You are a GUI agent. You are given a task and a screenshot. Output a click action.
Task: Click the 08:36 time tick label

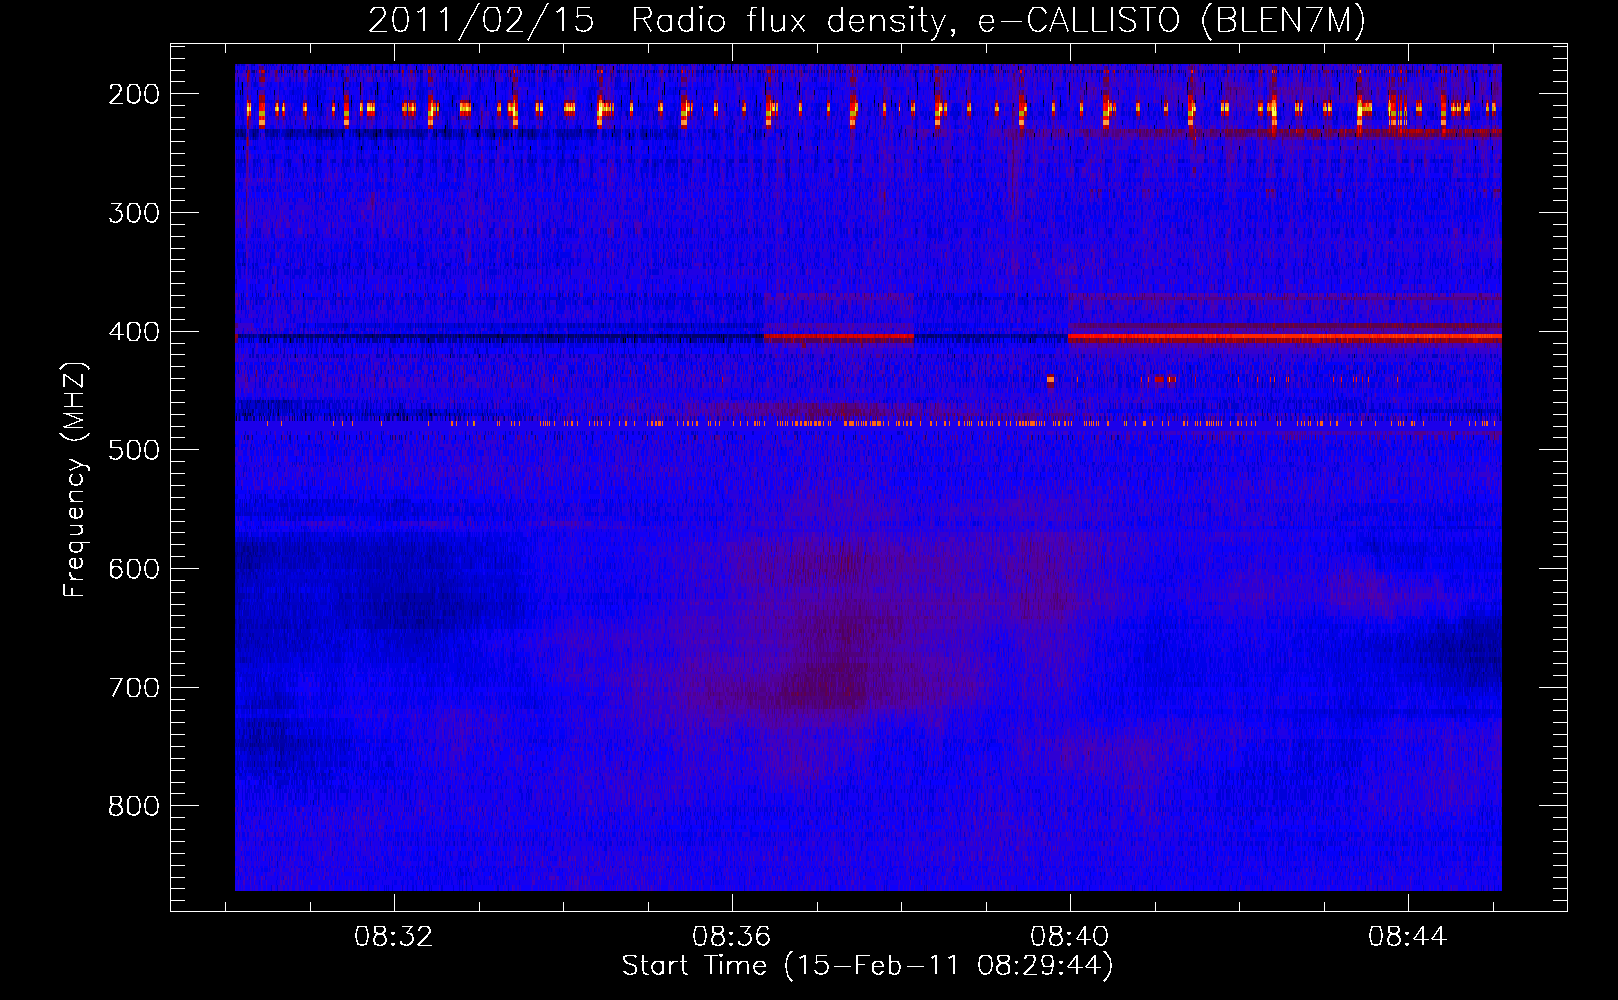732,937
